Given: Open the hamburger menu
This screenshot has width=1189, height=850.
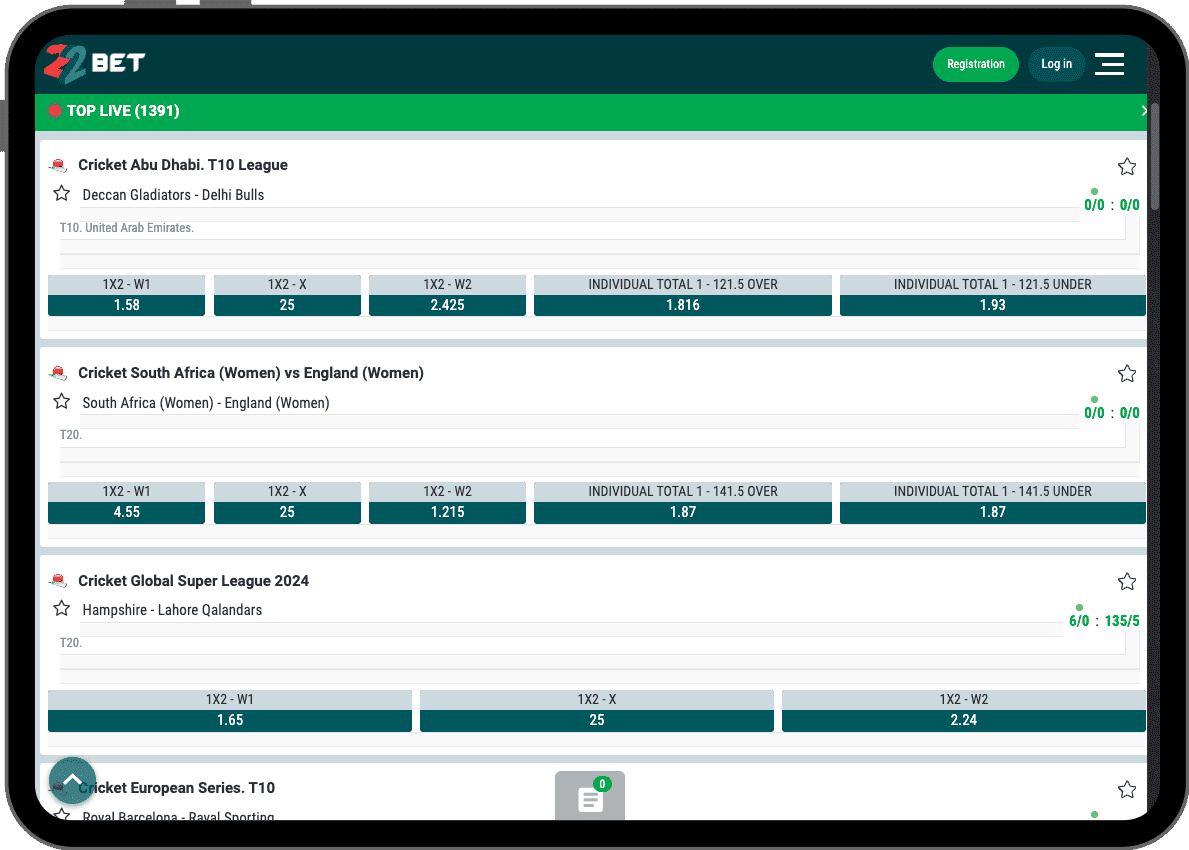Looking at the screenshot, I should coord(1109,64).
